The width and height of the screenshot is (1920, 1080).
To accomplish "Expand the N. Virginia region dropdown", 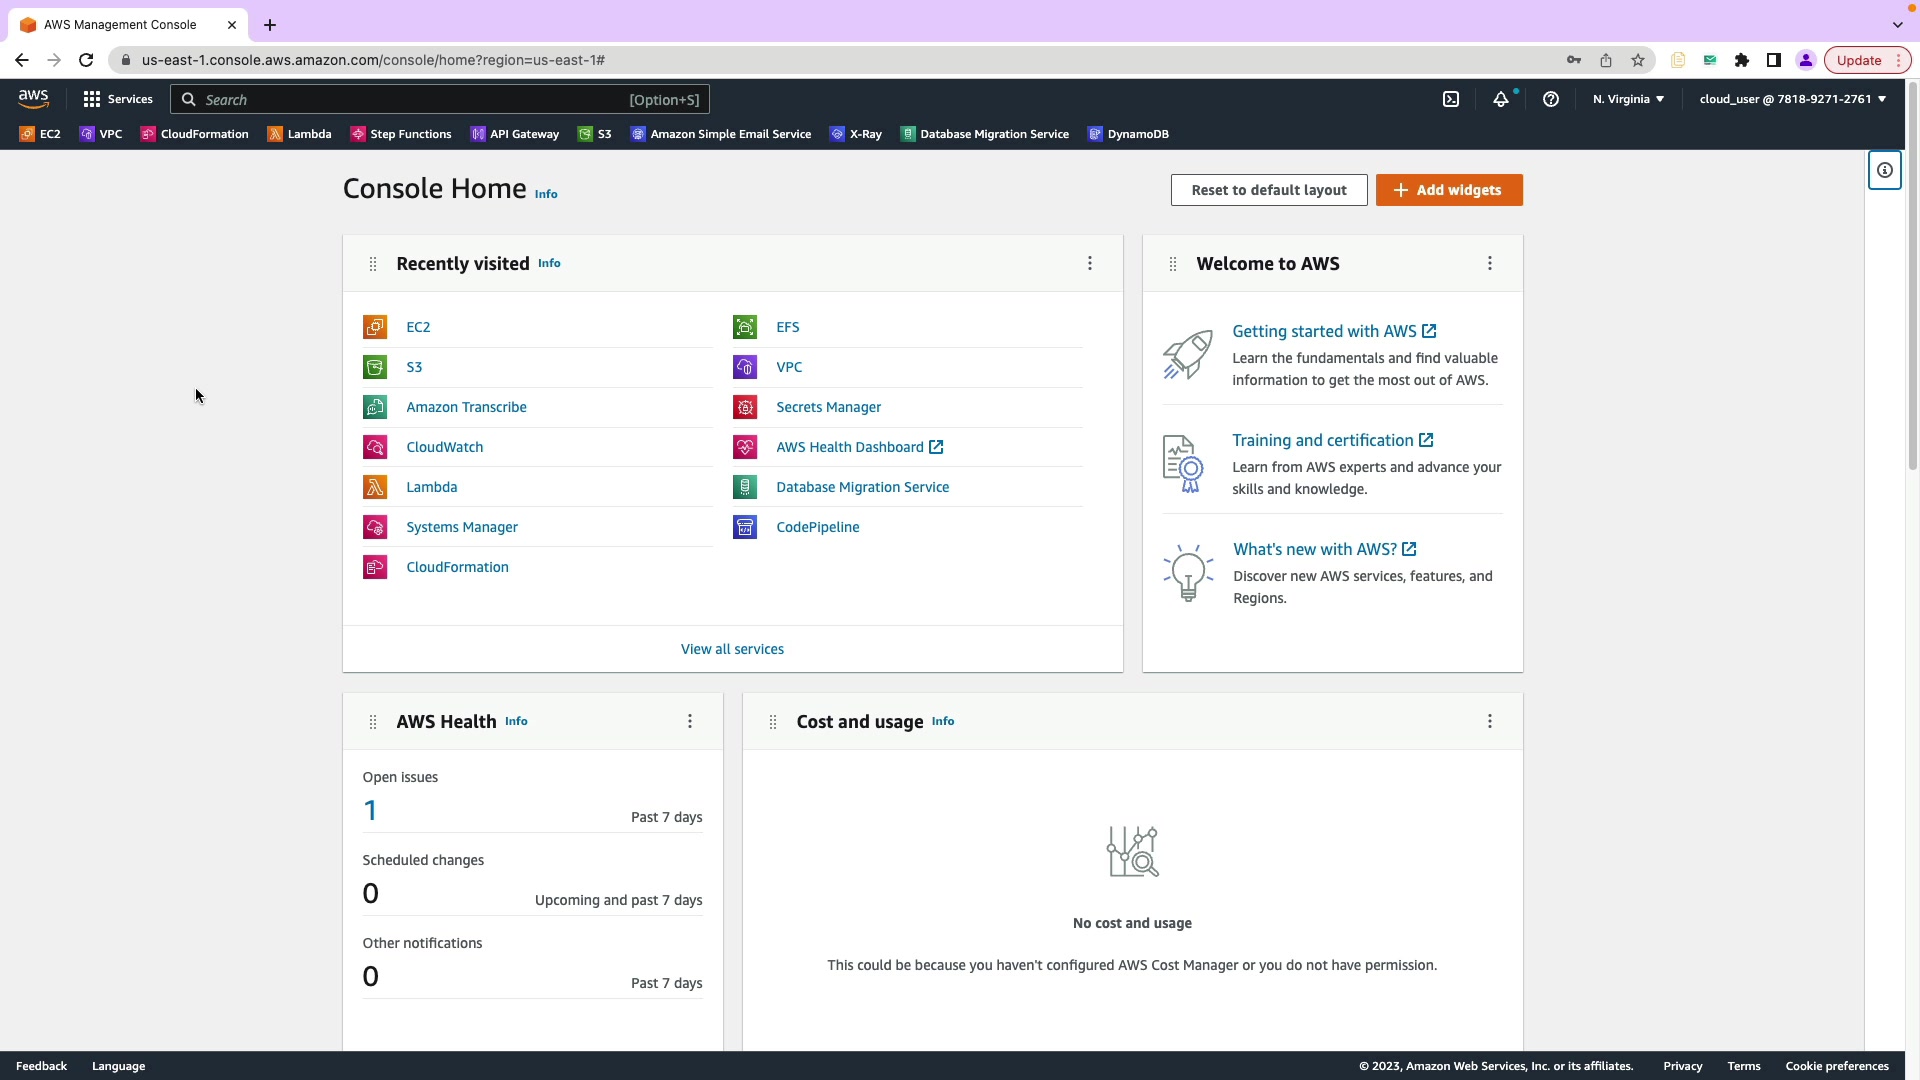I will click(x=1628, y=99).
